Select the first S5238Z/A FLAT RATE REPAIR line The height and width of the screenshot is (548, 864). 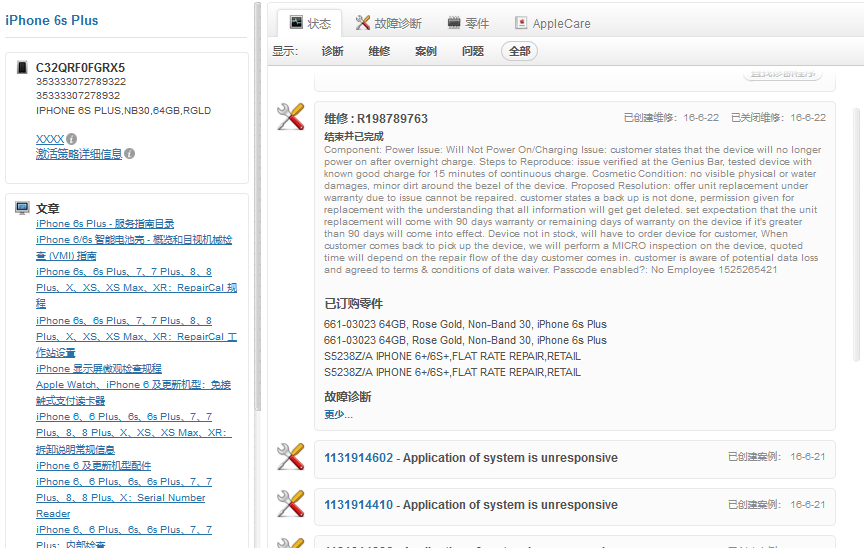click(x=452, y=356)
